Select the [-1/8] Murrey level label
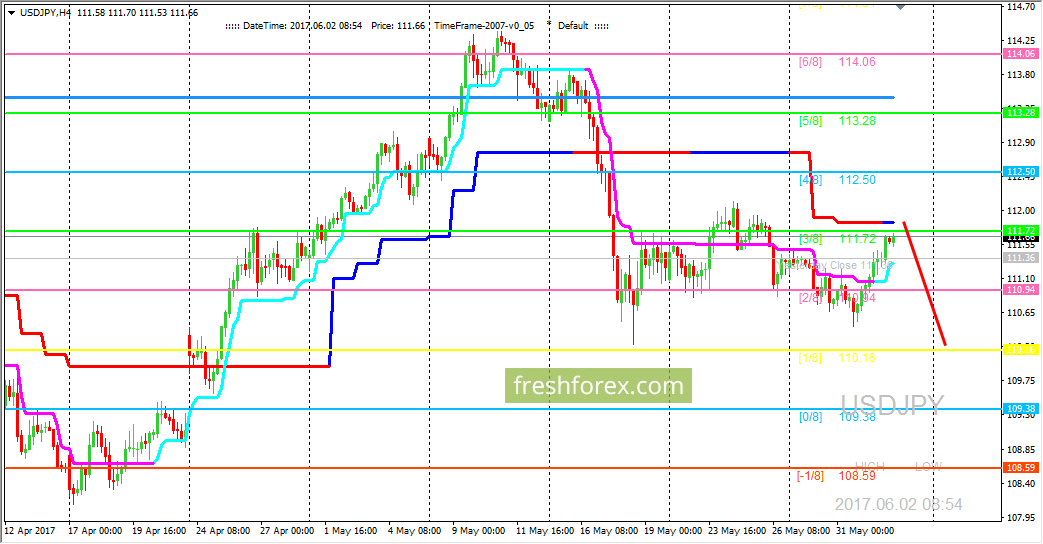The width and height of the screenshot is (1043, 544). click(810, 476)
